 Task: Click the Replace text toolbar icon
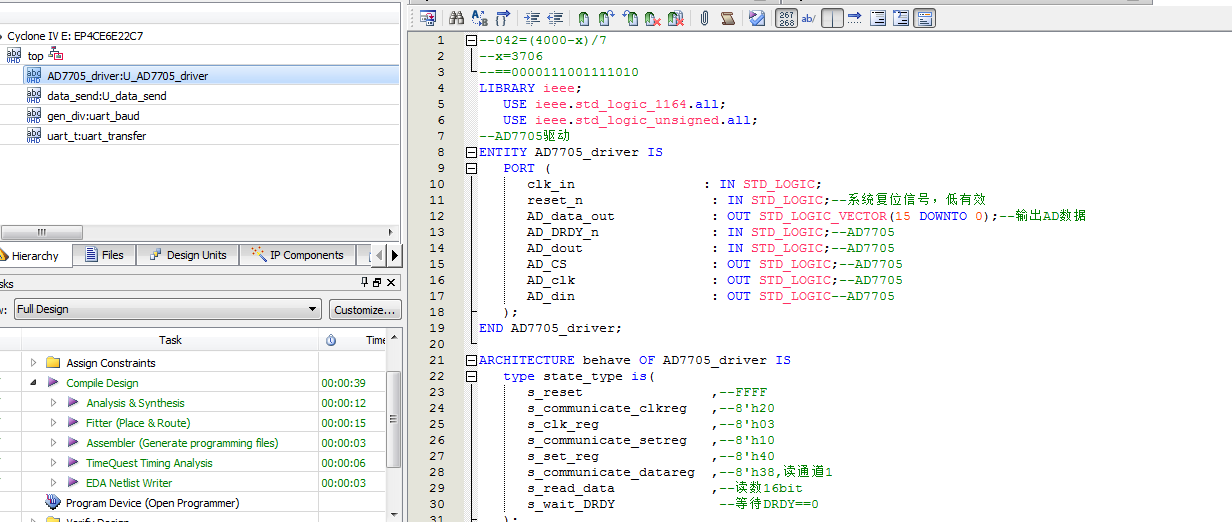pos(479,18)
